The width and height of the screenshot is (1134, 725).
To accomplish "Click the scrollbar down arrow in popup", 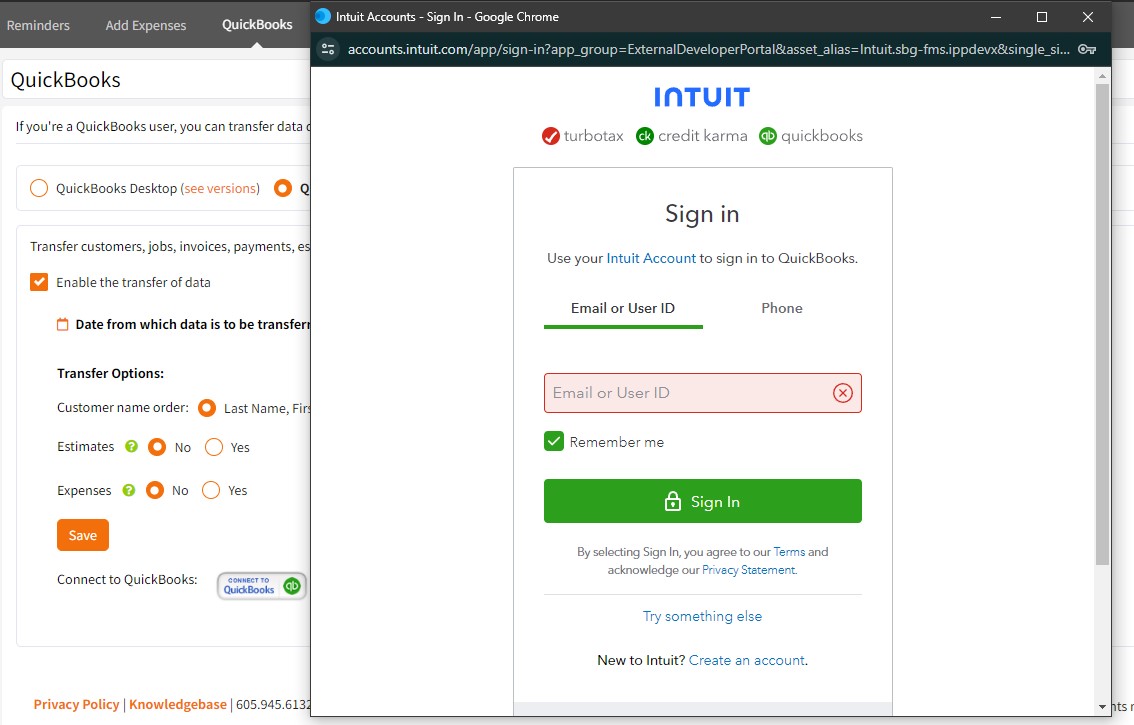I will (1102, 707).
